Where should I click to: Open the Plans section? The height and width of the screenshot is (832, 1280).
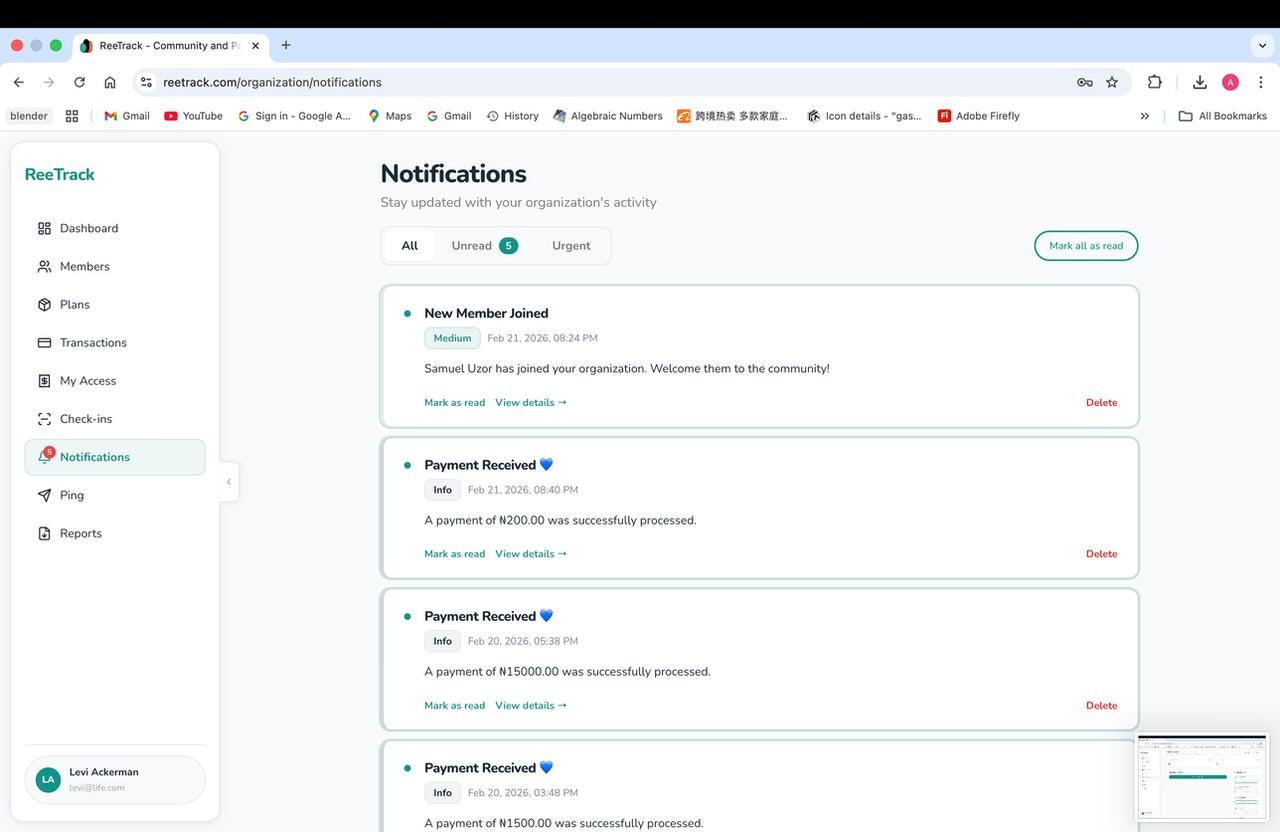coord(42,304)
